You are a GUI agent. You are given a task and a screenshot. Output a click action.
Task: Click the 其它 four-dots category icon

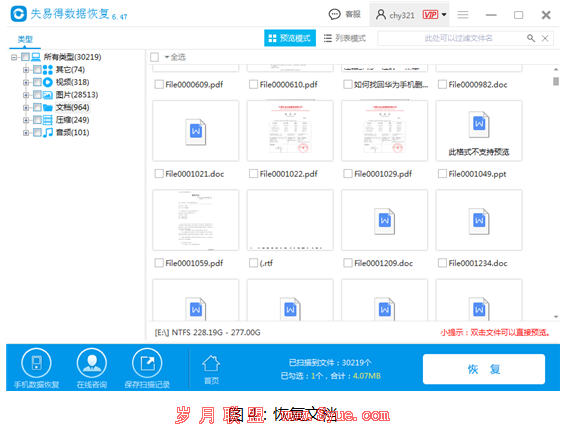coord(48,70)
